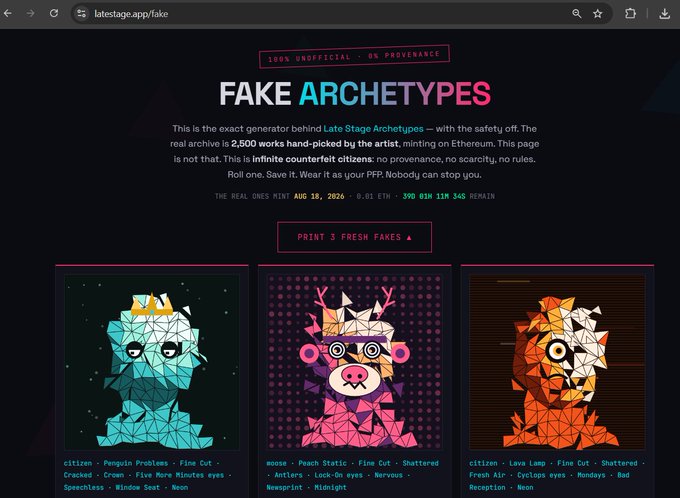
Task: Click the 'Window Seat' trait label
Action: click(137, 487)
